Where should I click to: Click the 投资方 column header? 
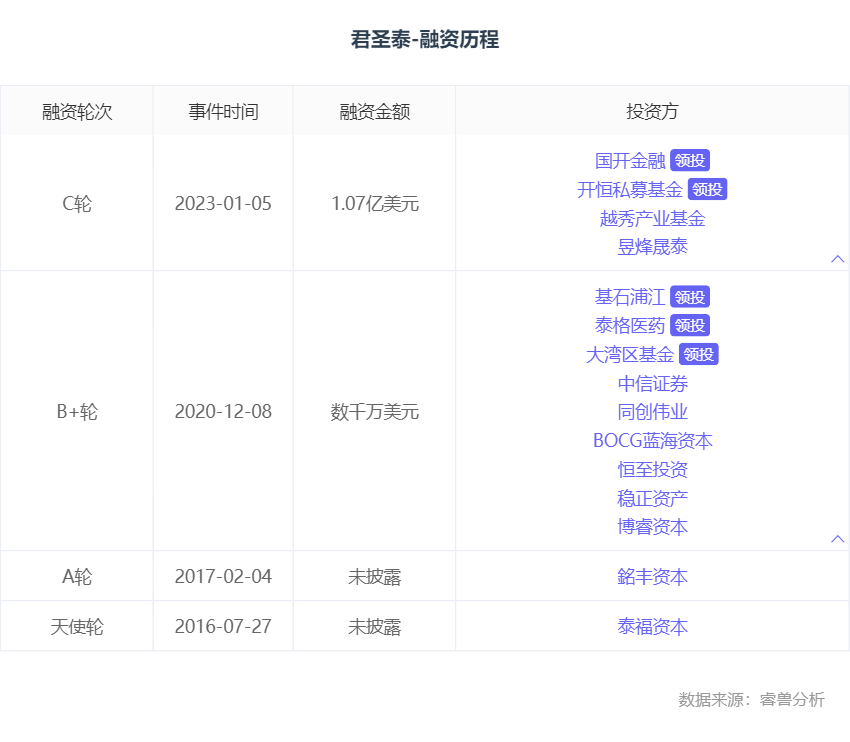[653, 112]
